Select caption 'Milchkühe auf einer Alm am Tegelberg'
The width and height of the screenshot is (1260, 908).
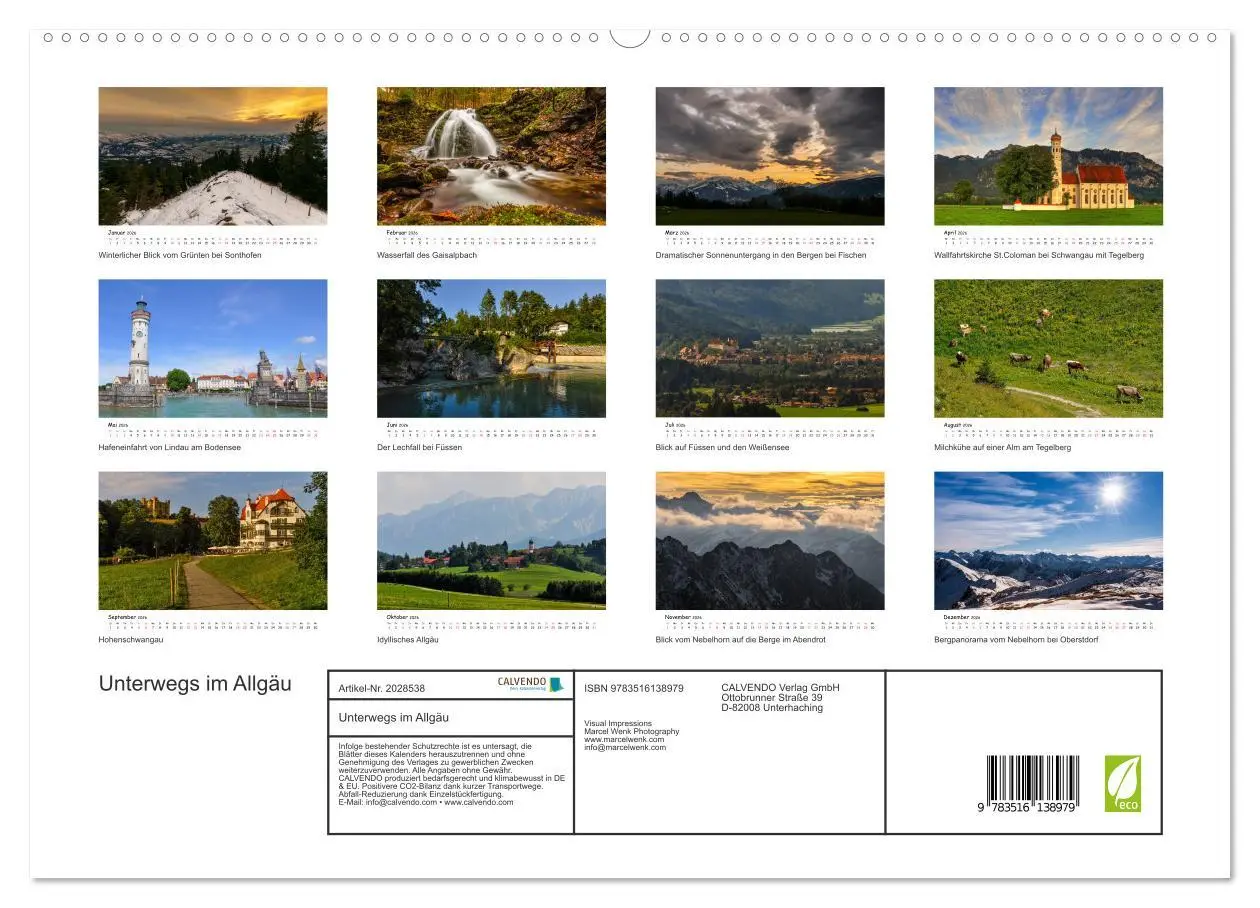coord(1003,447)
